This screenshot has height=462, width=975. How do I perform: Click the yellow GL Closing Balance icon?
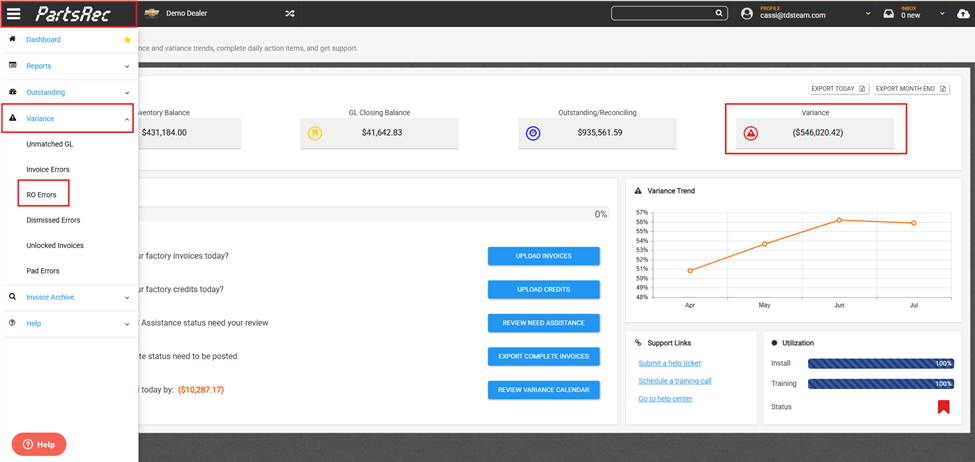pos(315,132)
